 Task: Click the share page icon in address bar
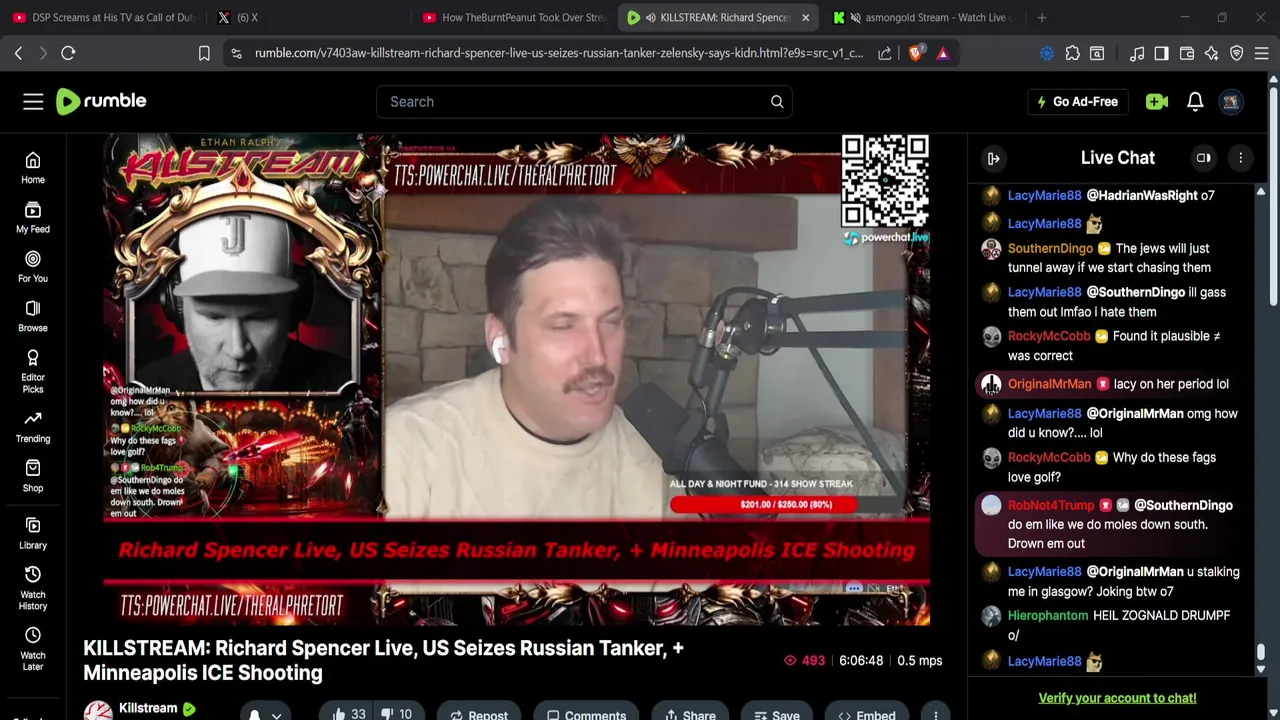tap(885, 53)
